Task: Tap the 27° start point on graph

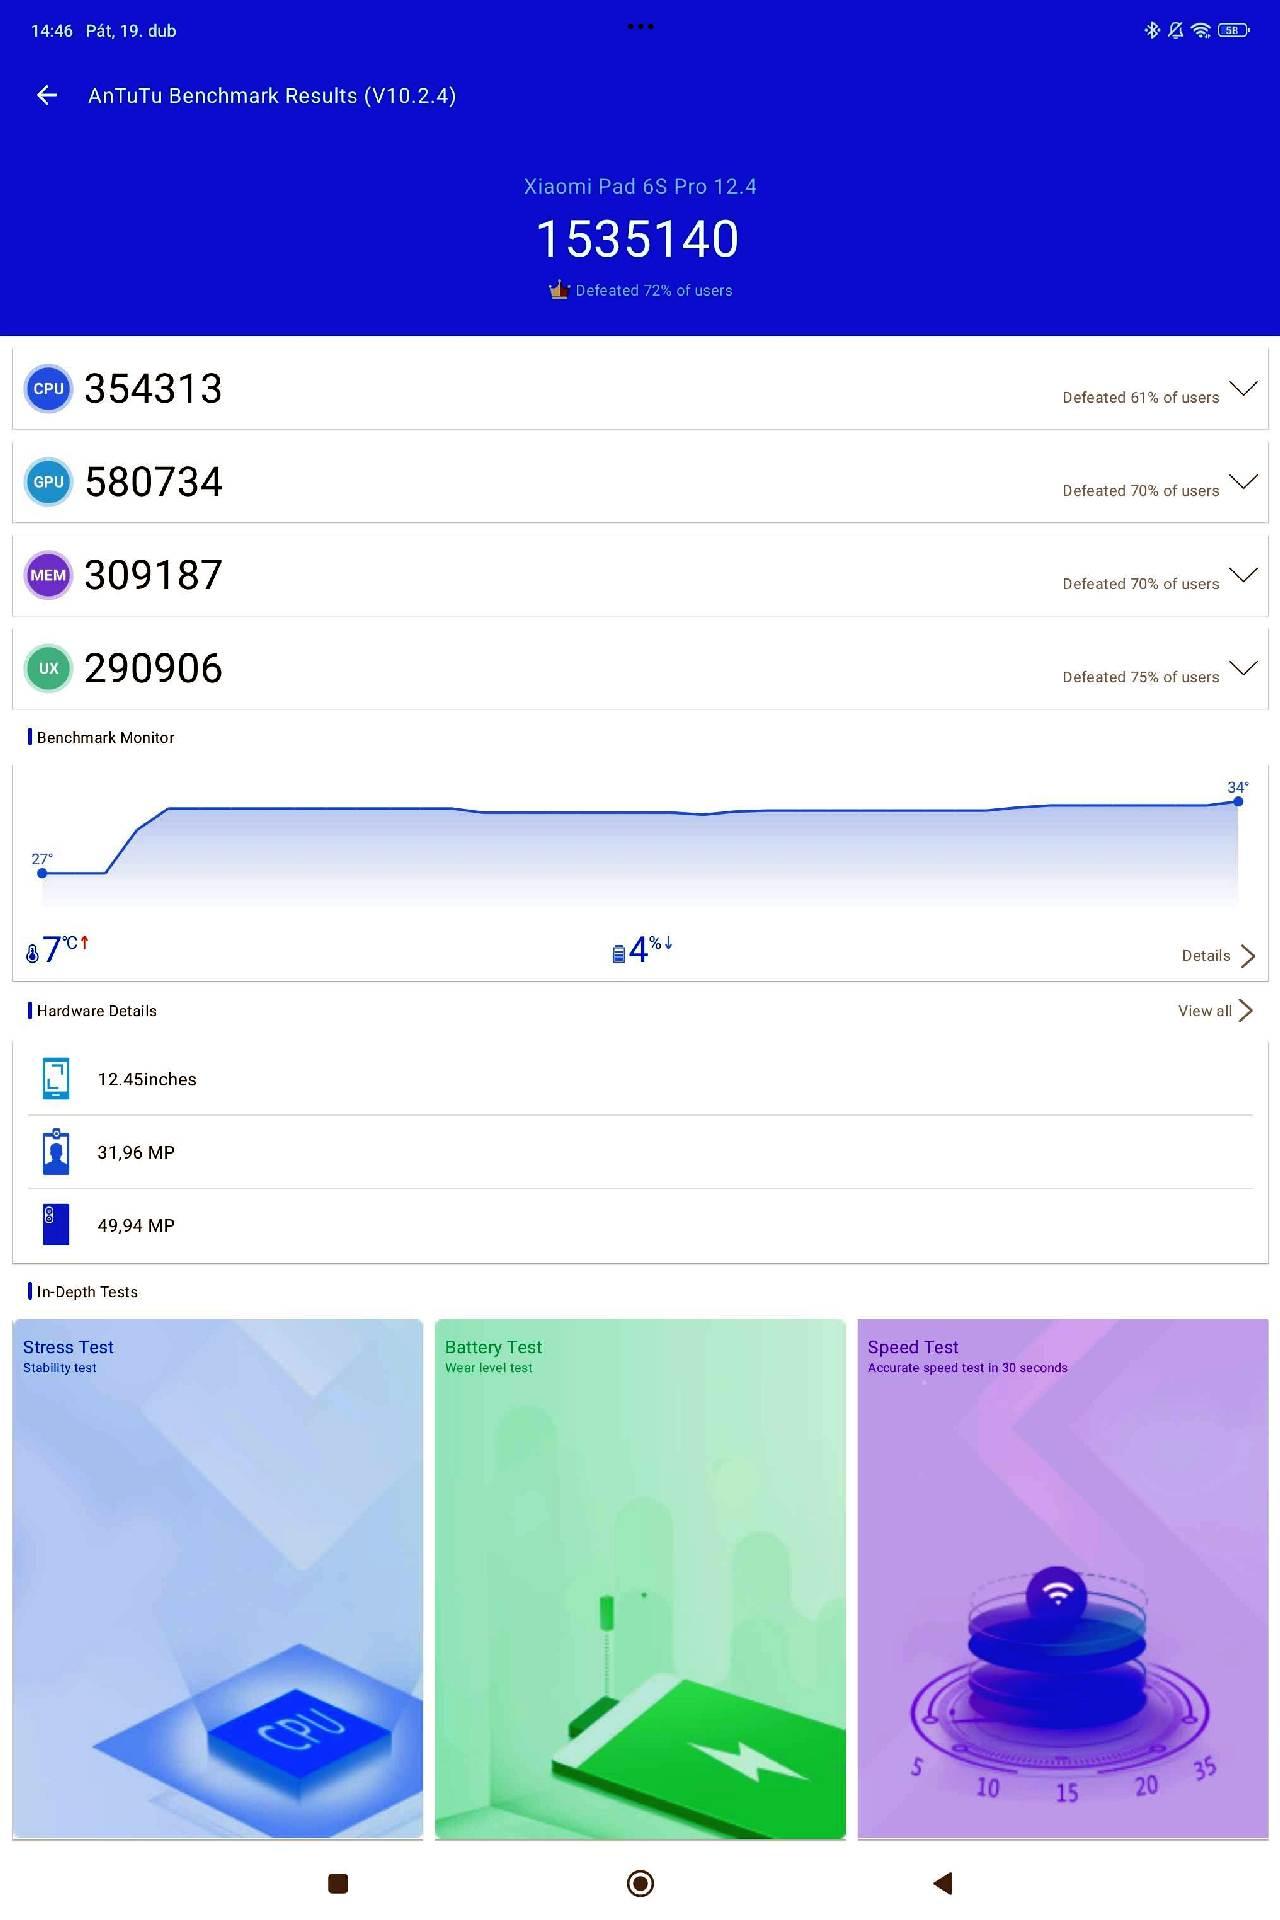Action: (x=42, y=873)
